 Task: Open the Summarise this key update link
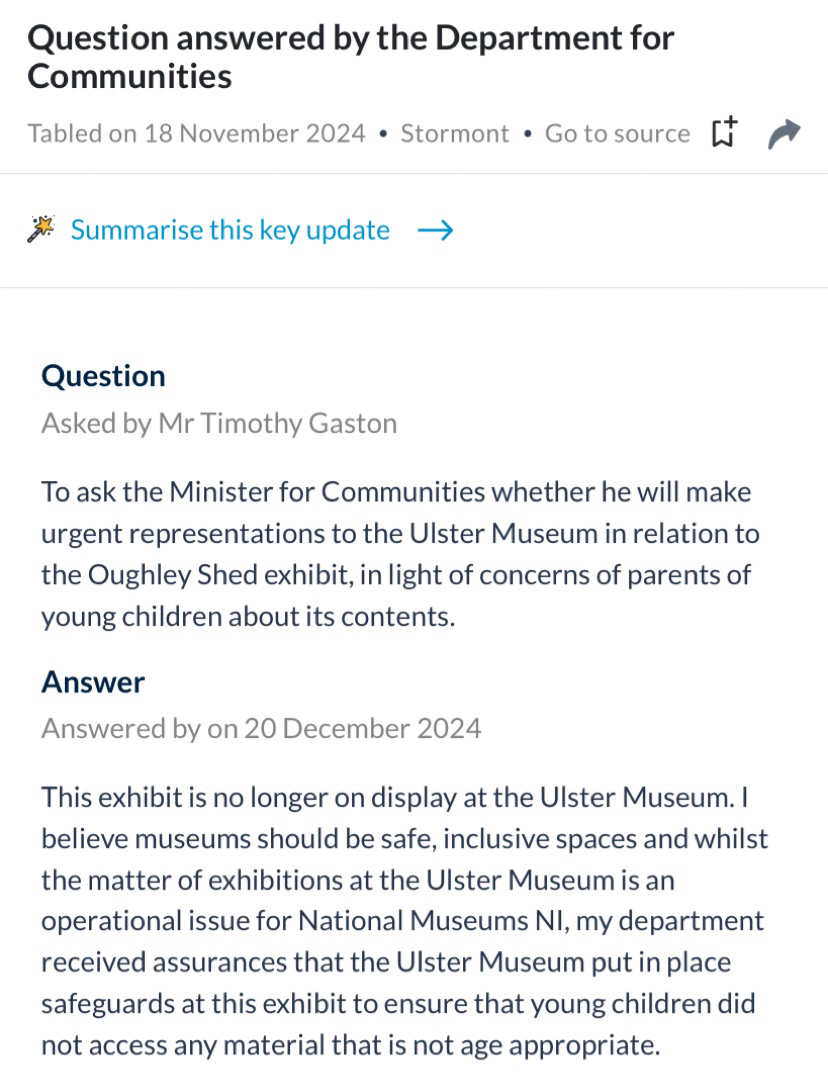230,230
